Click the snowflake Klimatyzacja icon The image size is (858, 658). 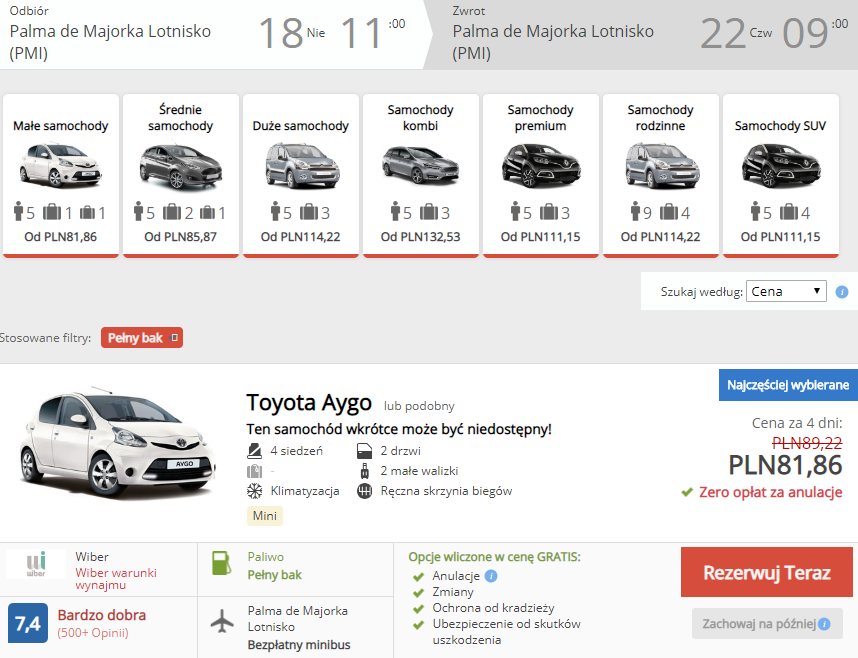click(254, 491)
